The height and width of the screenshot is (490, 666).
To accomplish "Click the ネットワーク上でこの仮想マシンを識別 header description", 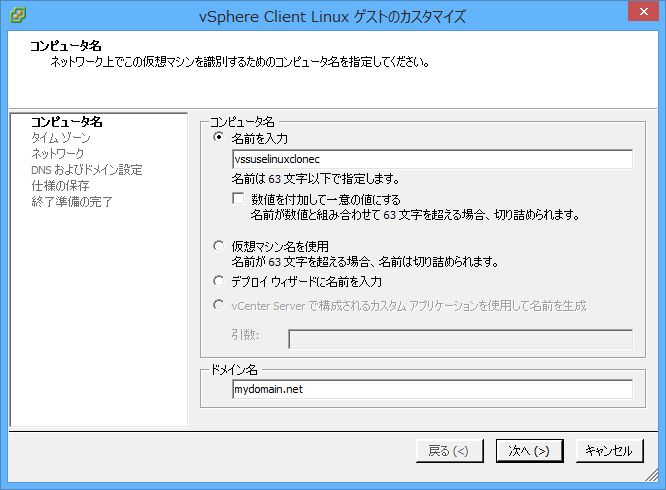I will 240,62.
